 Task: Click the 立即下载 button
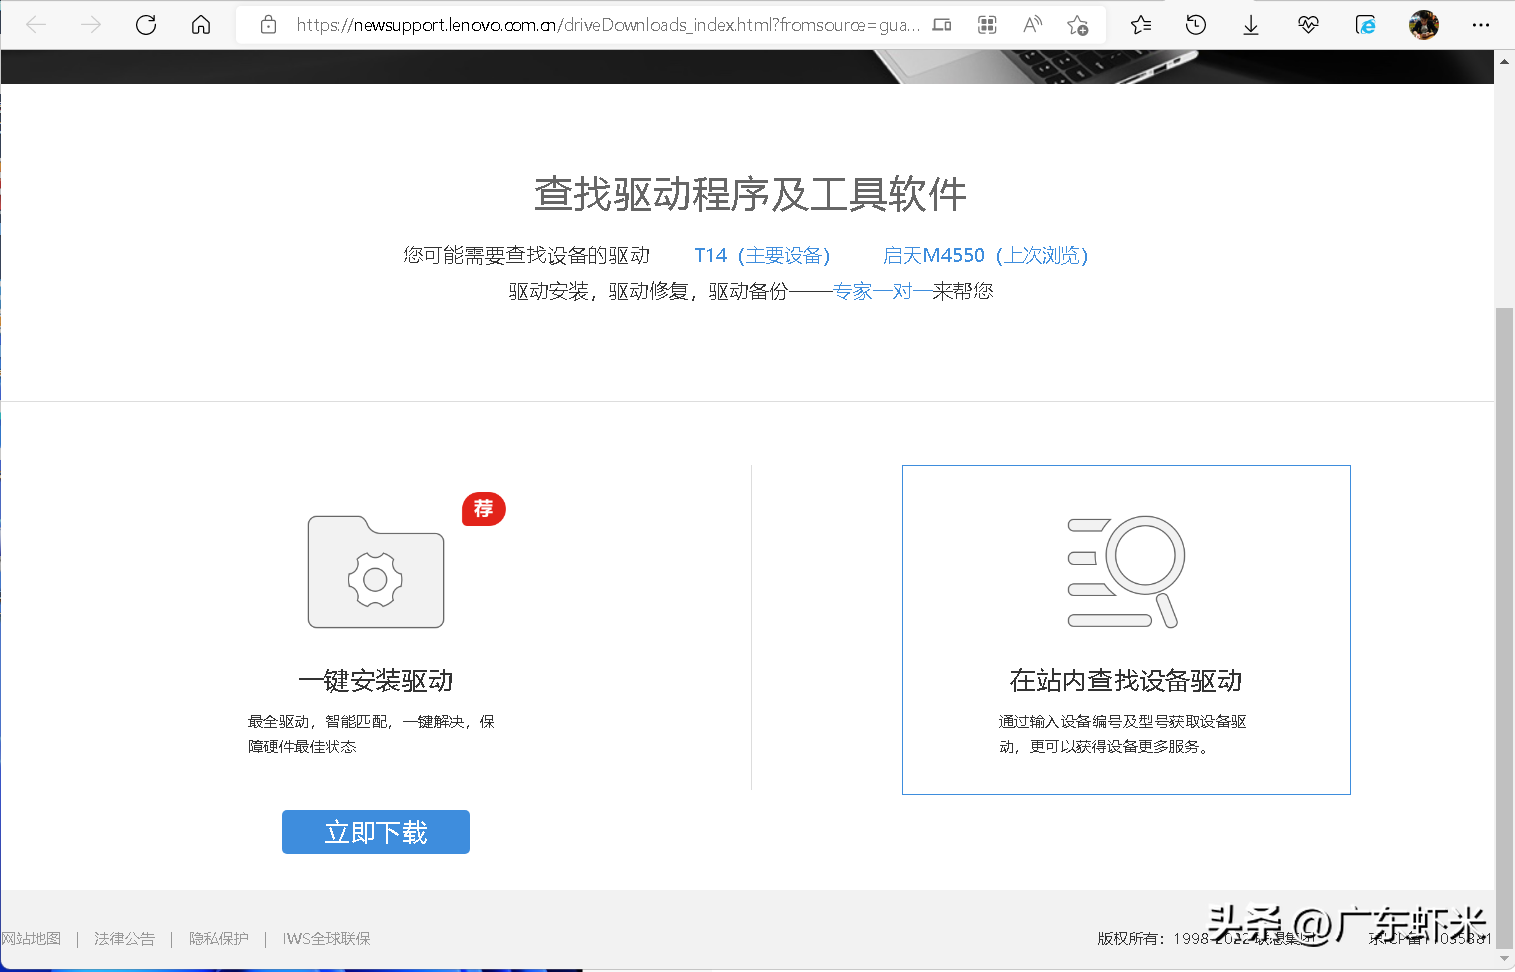point(376,832)
